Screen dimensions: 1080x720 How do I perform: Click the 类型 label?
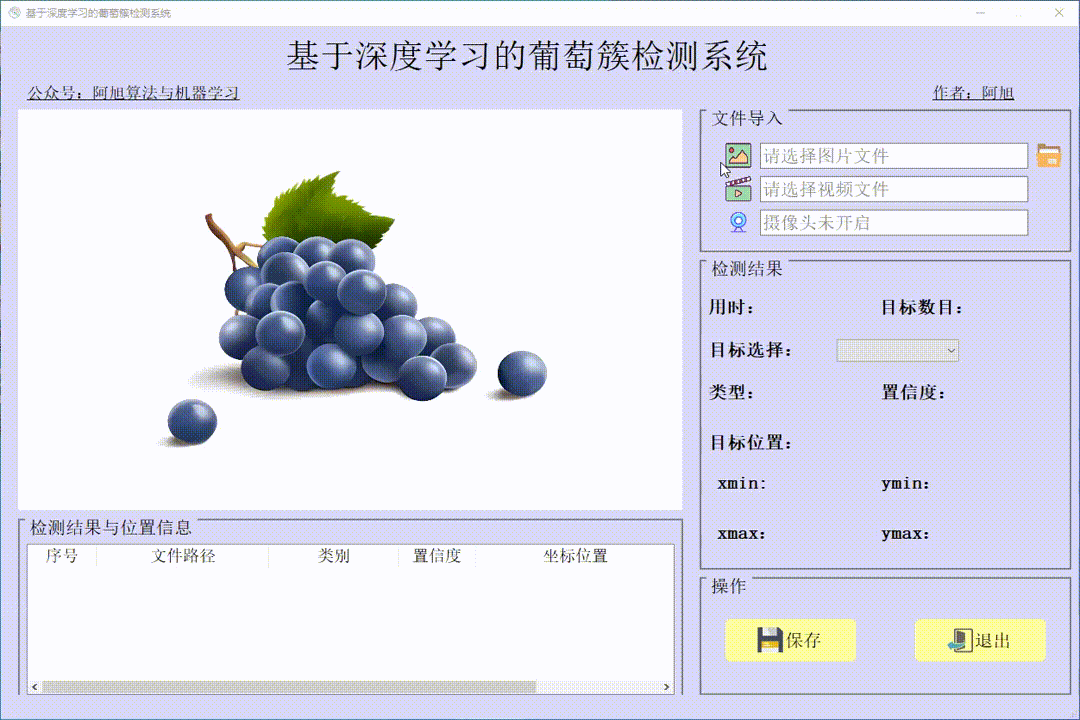(731, 393)
